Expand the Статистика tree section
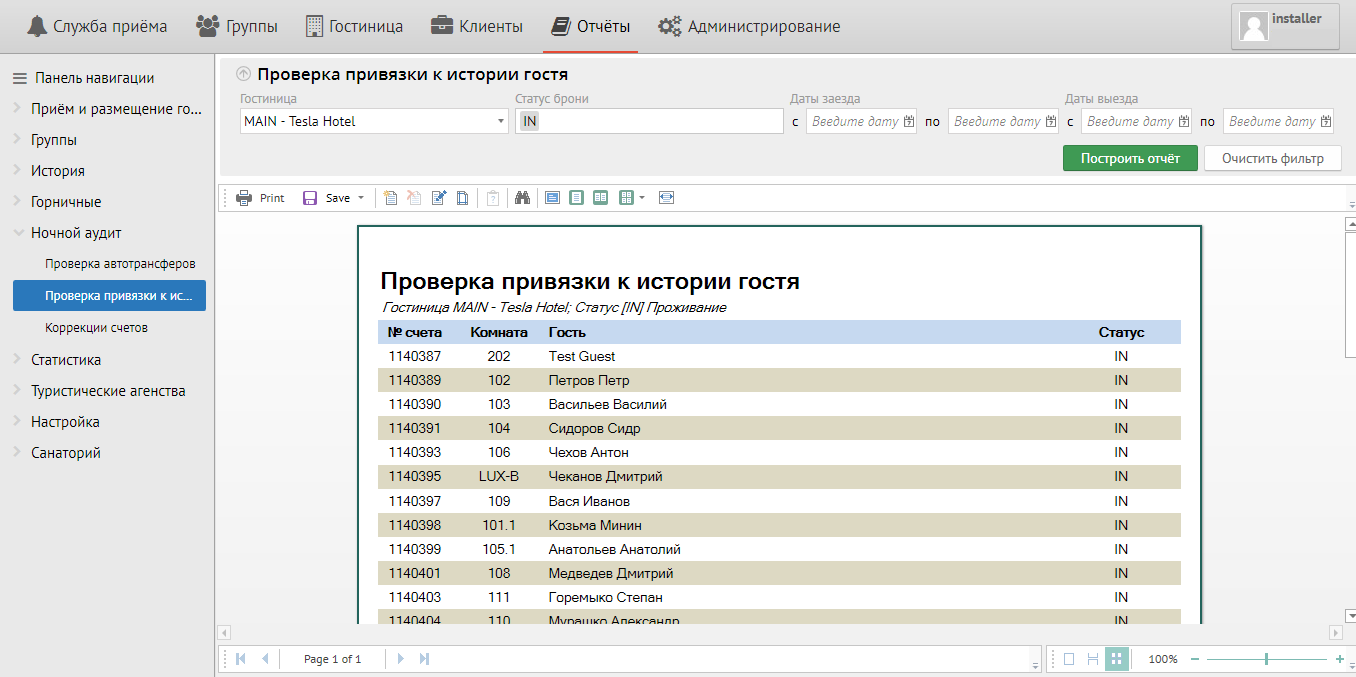This screenshot has height=677, width=1356. [66, 360]
